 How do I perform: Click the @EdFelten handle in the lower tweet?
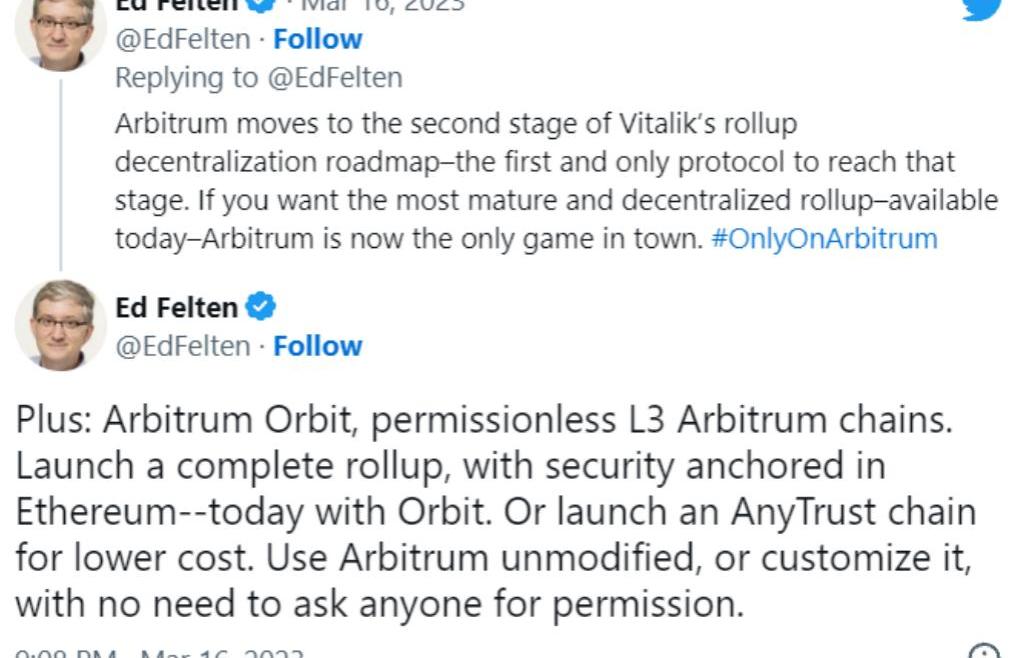183,346
